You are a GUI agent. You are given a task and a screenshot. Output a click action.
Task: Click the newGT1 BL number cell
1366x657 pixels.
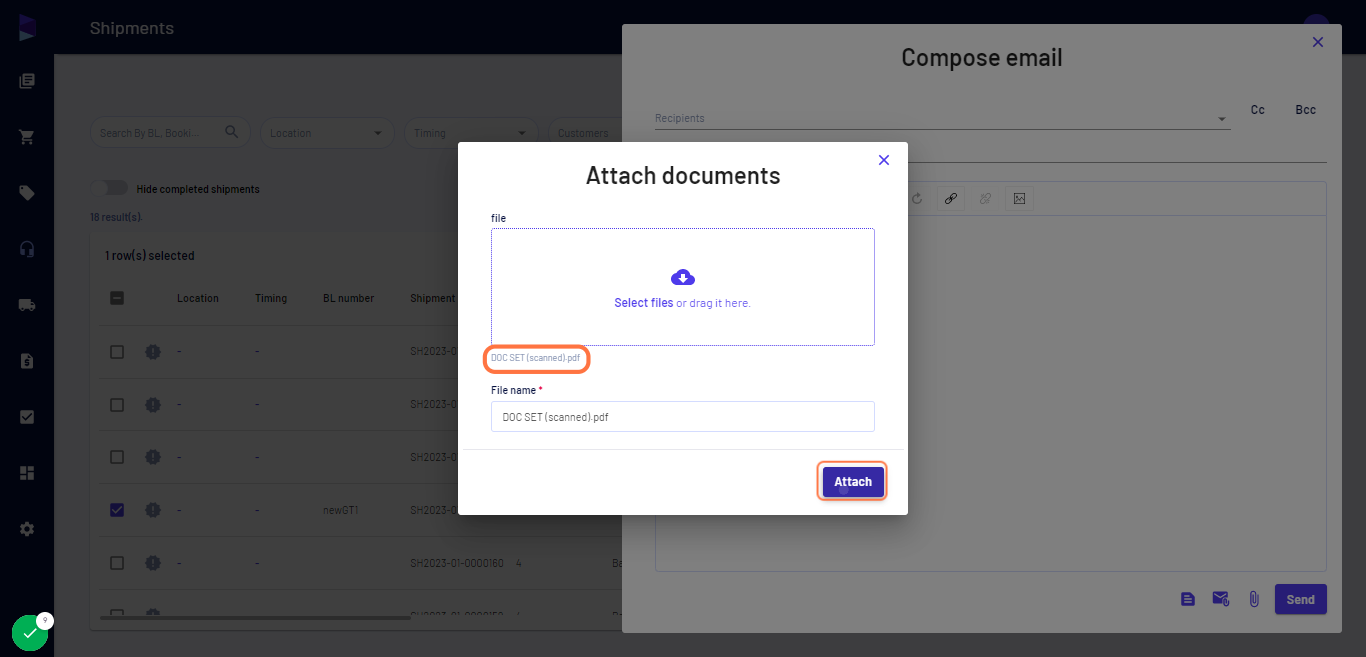click(x=341, y=510)
